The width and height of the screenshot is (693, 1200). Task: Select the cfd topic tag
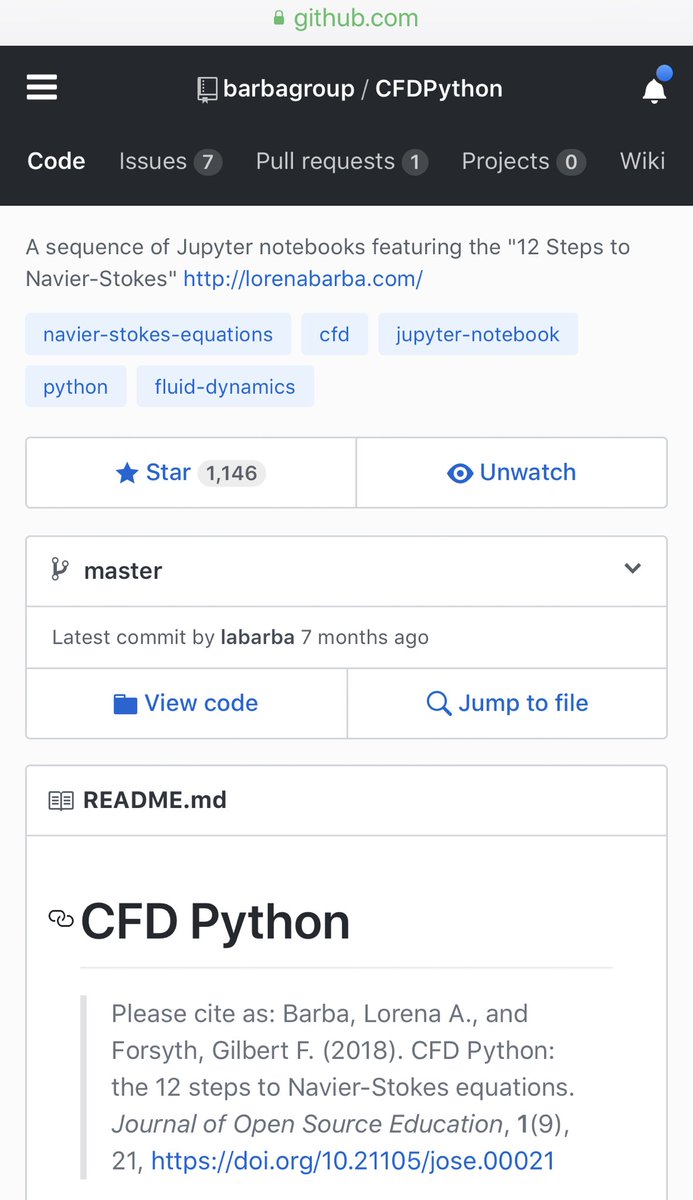335,334
